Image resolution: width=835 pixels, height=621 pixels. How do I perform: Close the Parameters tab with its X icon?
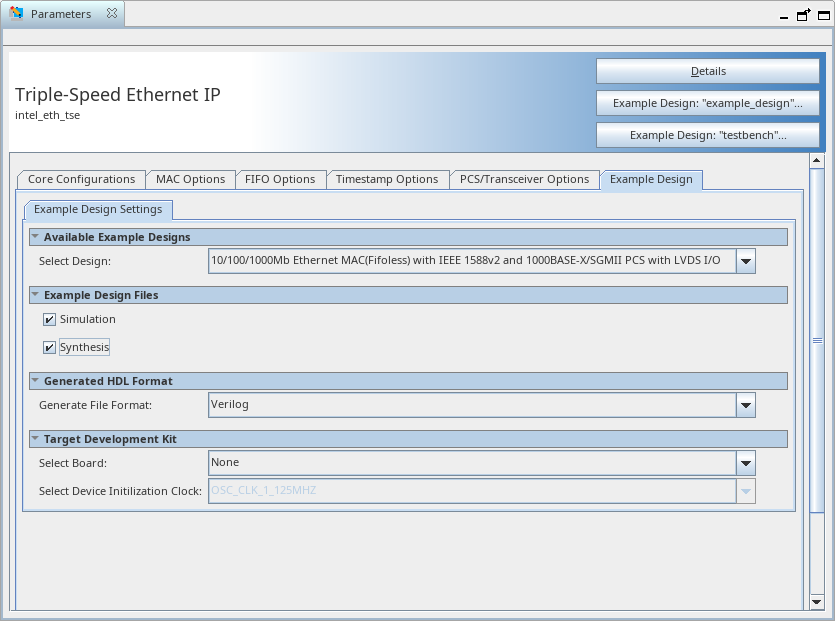[111, 13]
